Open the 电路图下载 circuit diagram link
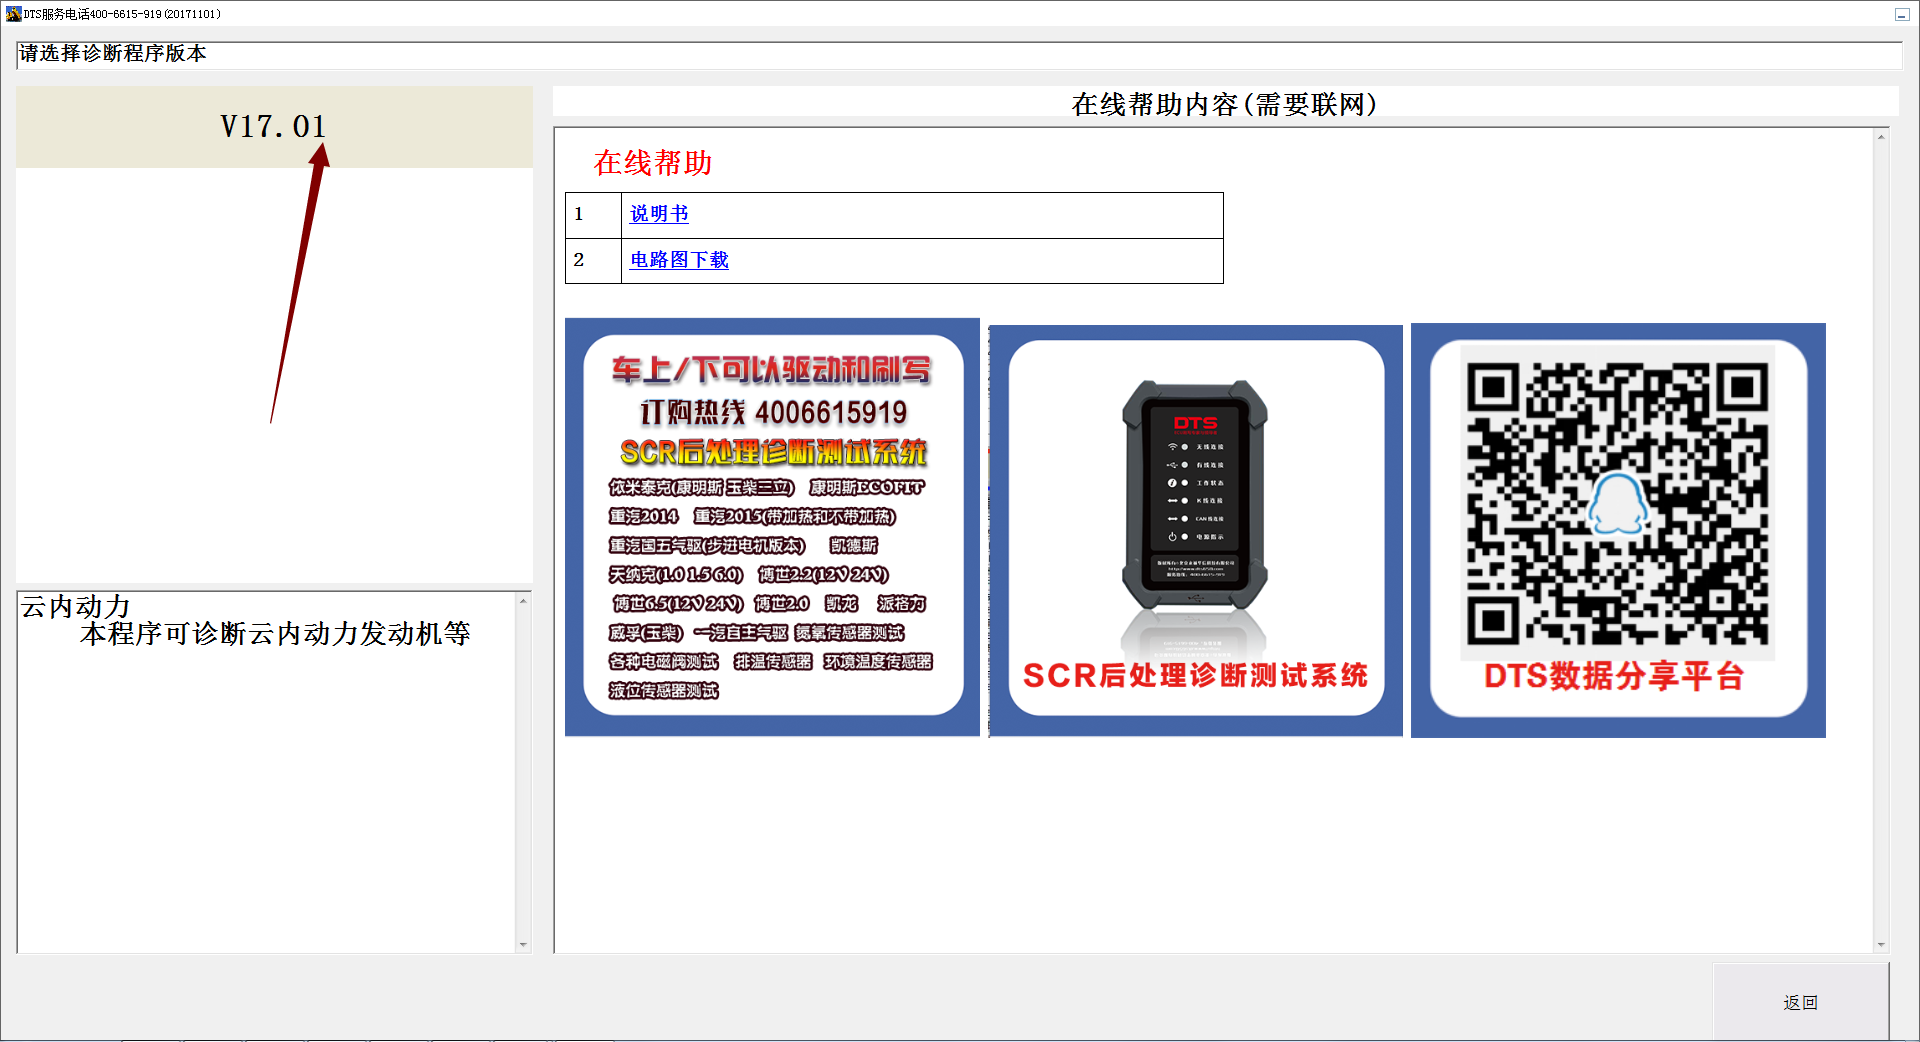 pos(679,260)
